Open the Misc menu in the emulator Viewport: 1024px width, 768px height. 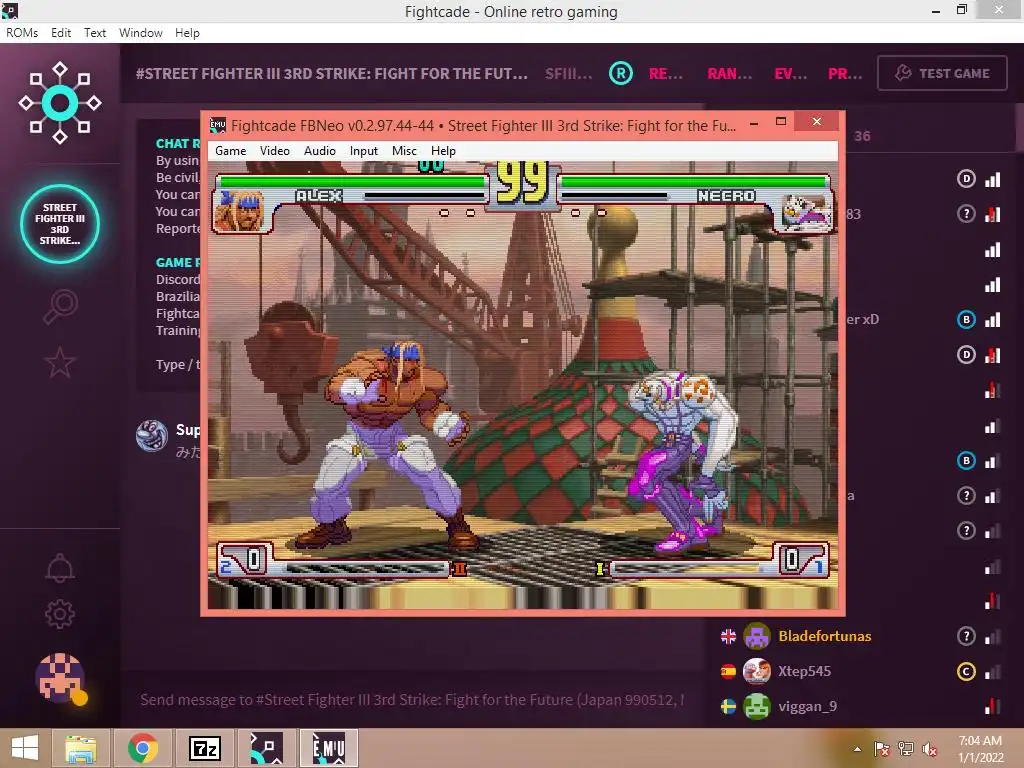pyautogui.click(x=404, y=151)
